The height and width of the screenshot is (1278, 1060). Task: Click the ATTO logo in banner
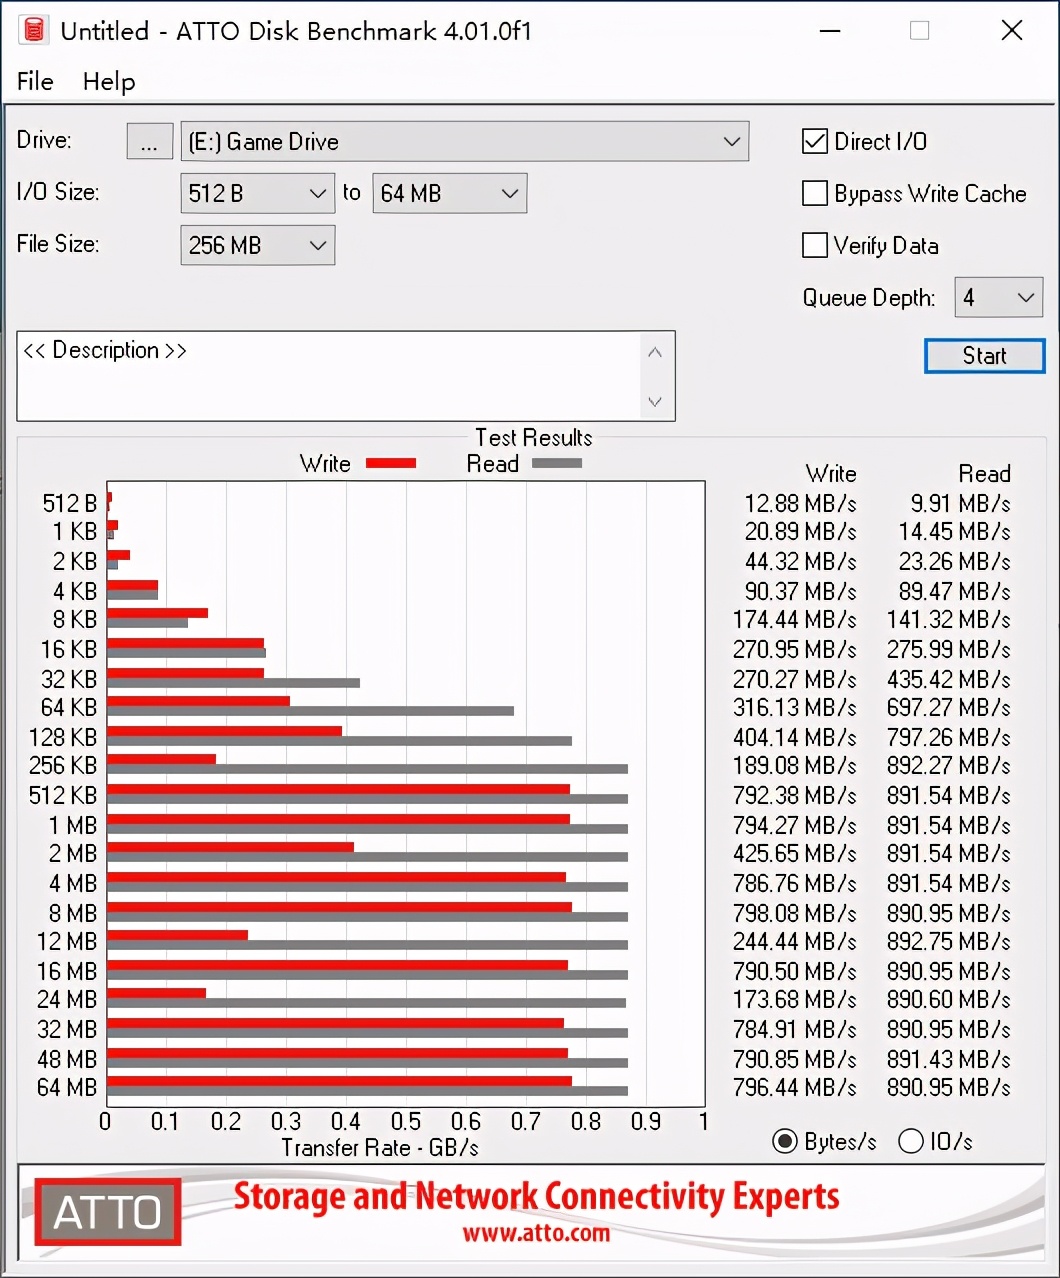[x=108, y=1212]
